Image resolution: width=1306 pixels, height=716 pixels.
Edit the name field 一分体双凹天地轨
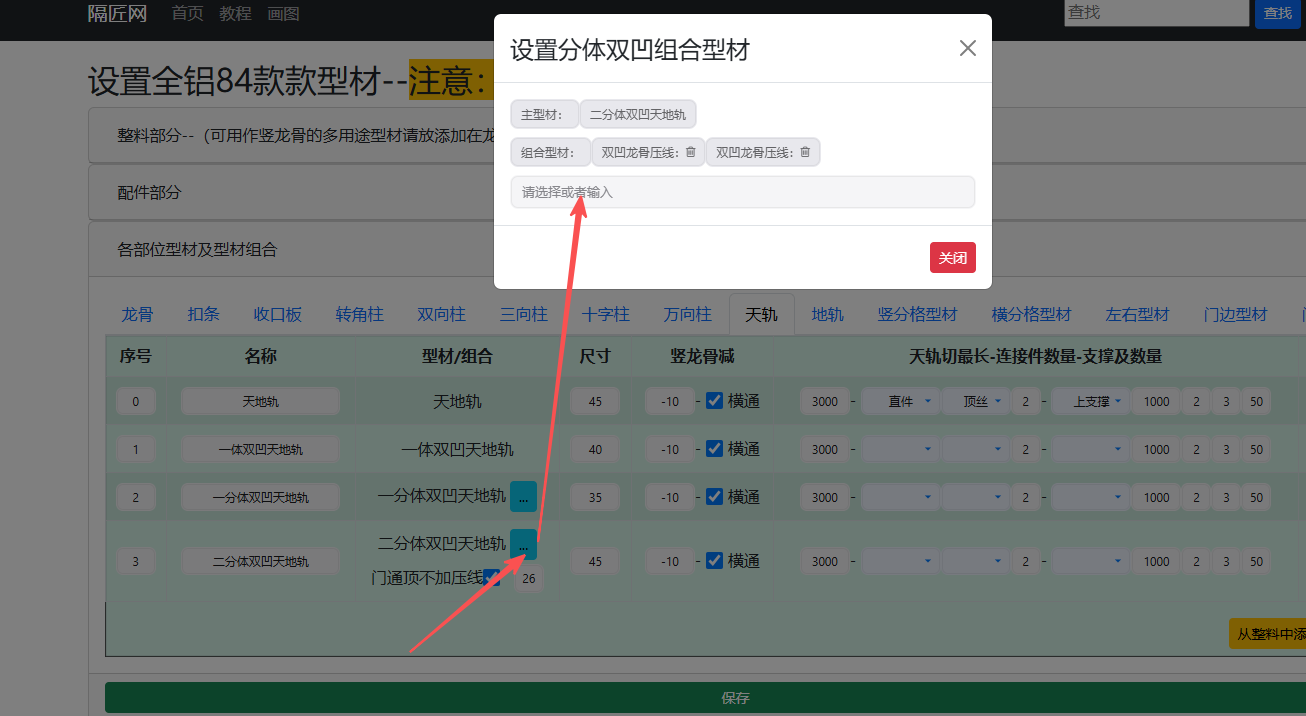(x=260, y=497)
